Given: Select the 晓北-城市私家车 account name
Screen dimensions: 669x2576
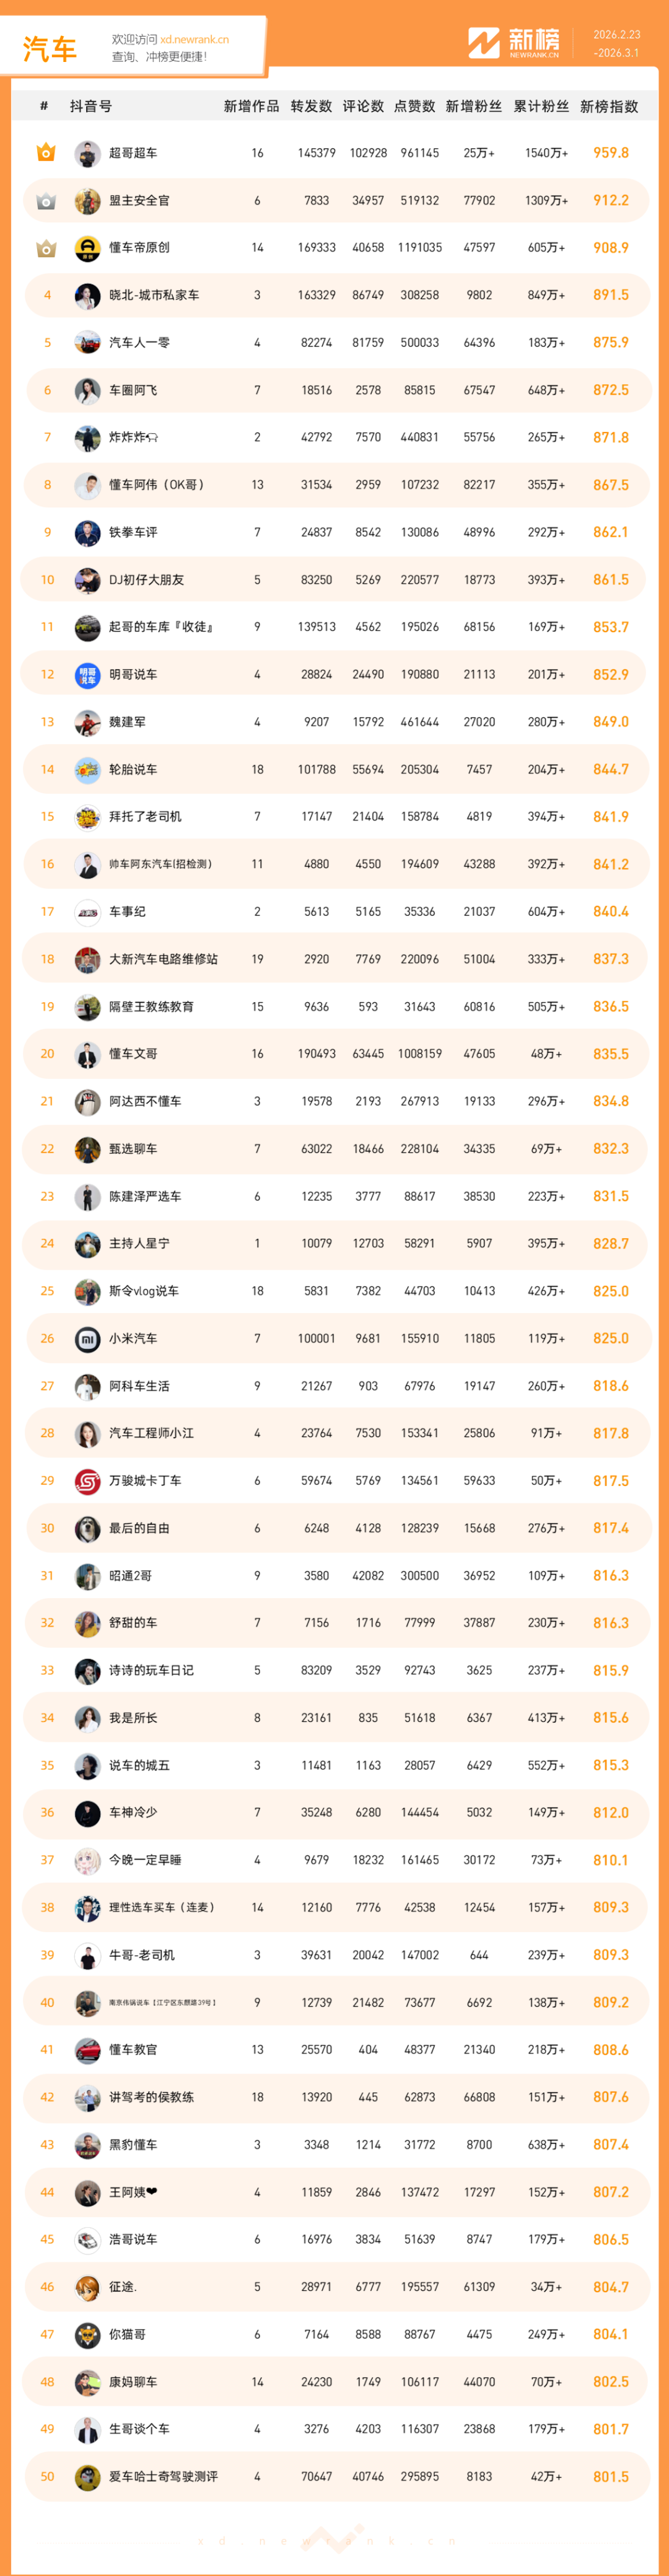Looking at the screenshot, I should (x=154, y=295).
